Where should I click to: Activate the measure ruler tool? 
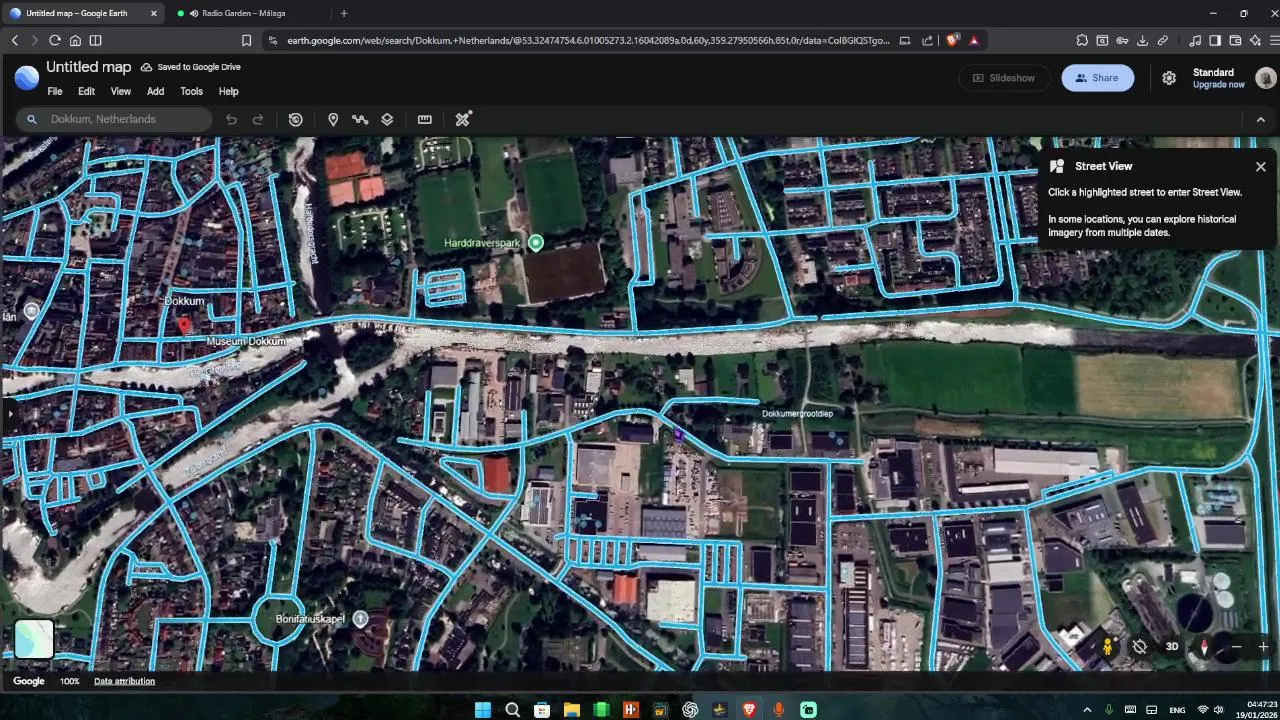pos(425,119)
